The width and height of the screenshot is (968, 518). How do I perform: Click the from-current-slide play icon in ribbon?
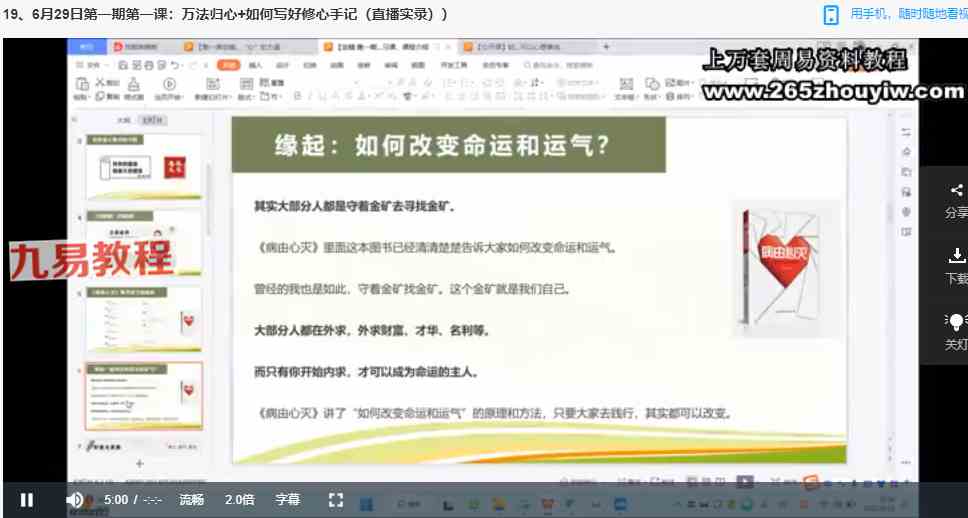(169, 84)
